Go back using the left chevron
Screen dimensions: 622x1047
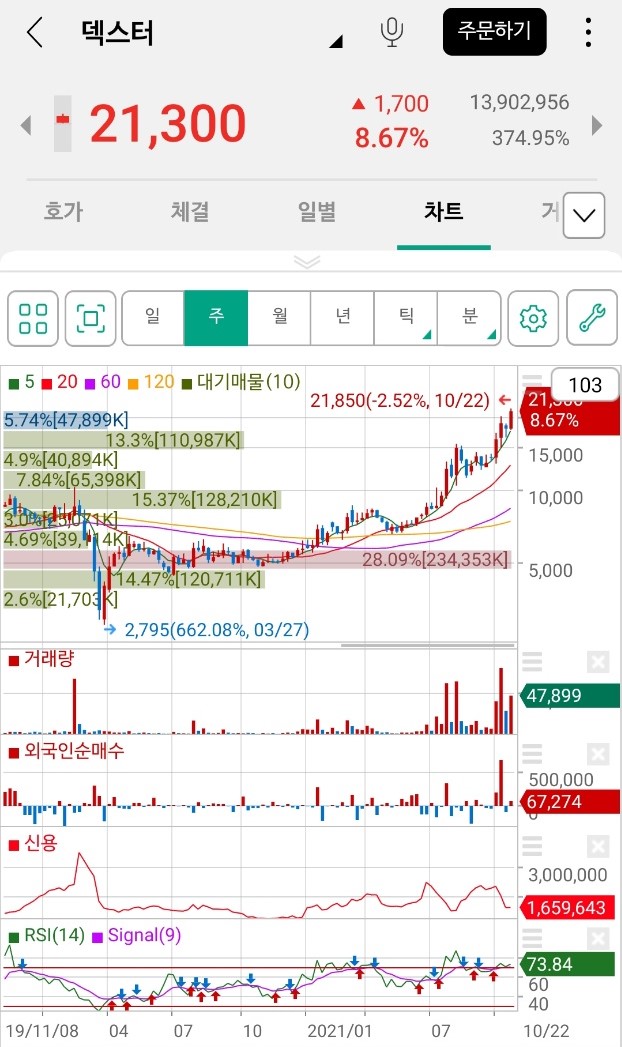35,32
